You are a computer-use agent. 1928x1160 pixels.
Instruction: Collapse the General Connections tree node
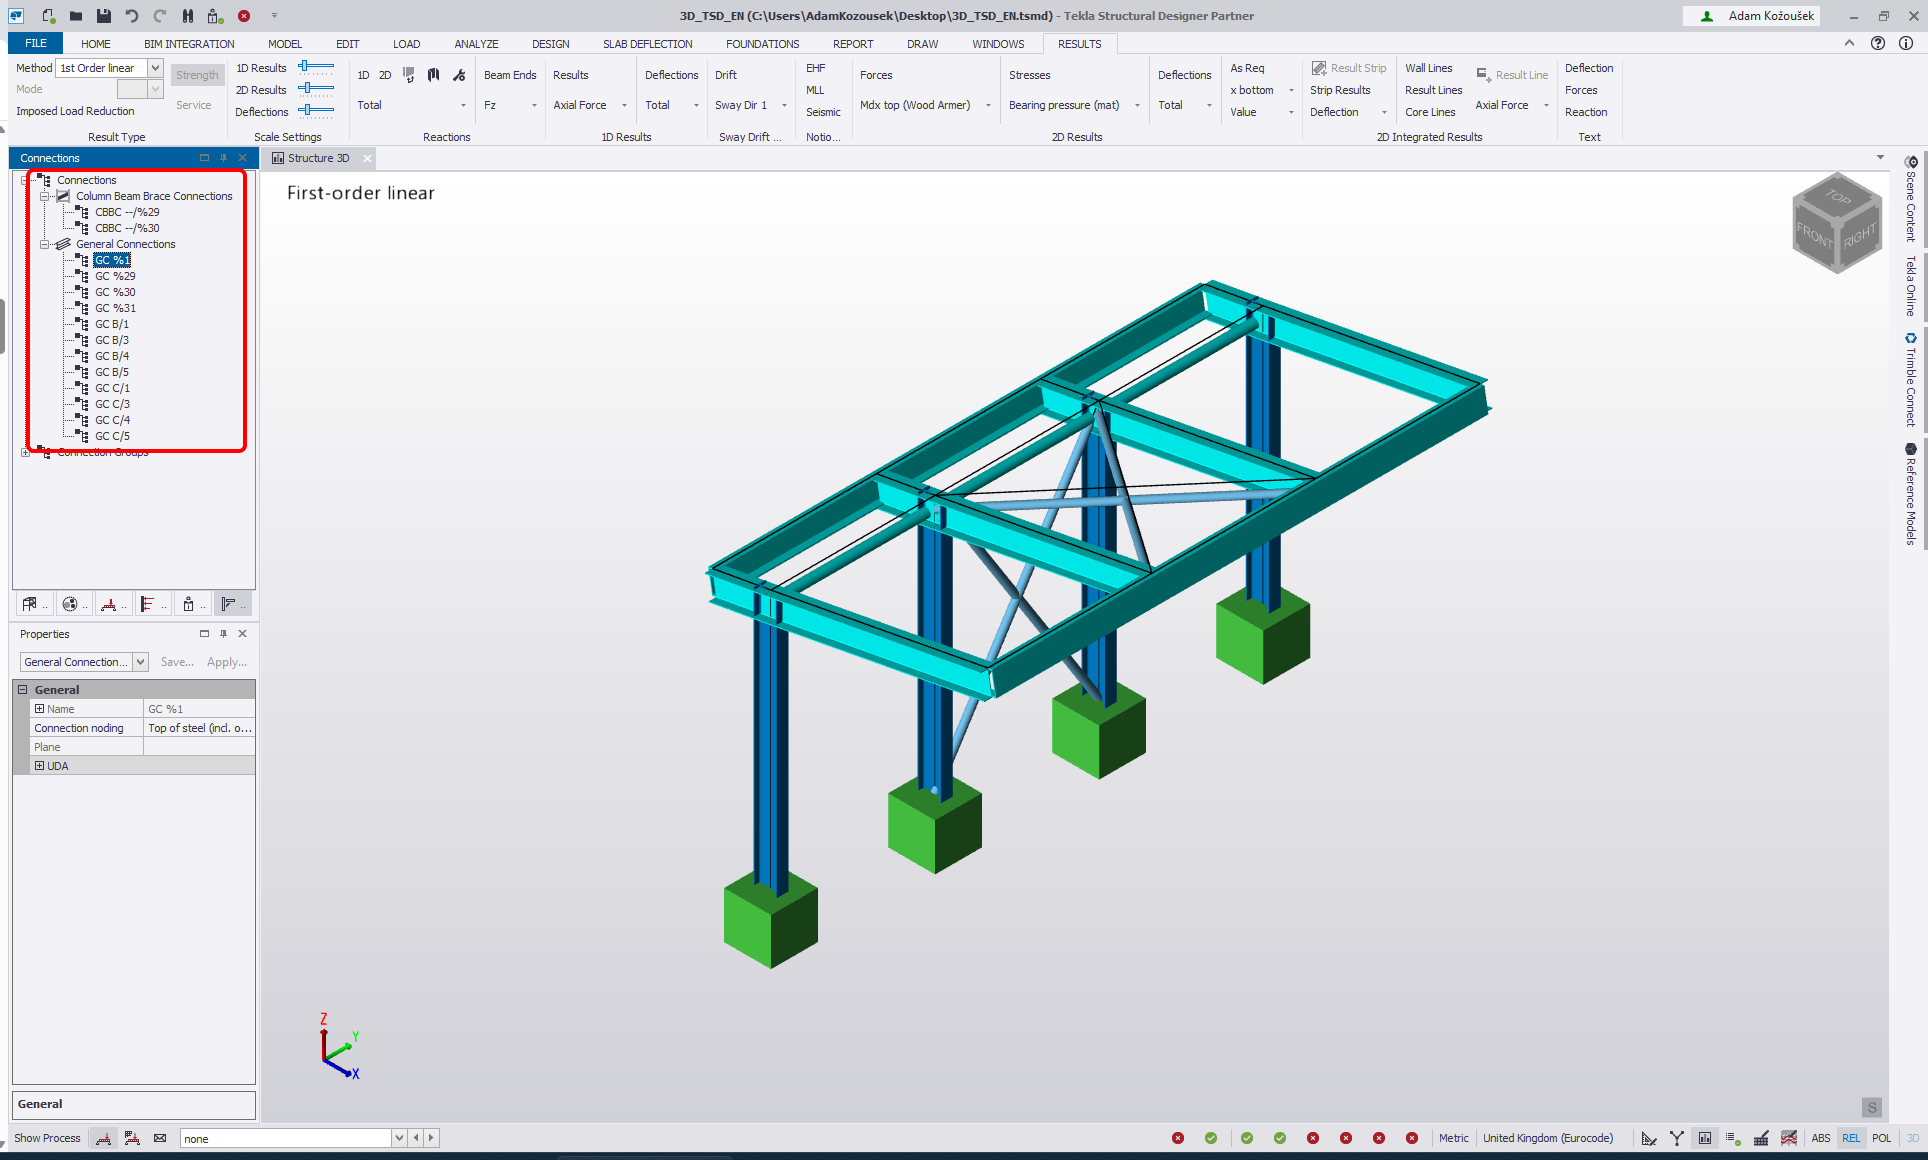click(45, 244)
